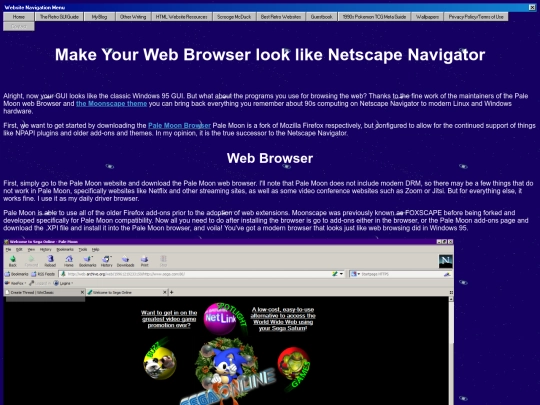Click the greyed Stop toolbar icon
The image size is (540, 405).
coord(163,259)
